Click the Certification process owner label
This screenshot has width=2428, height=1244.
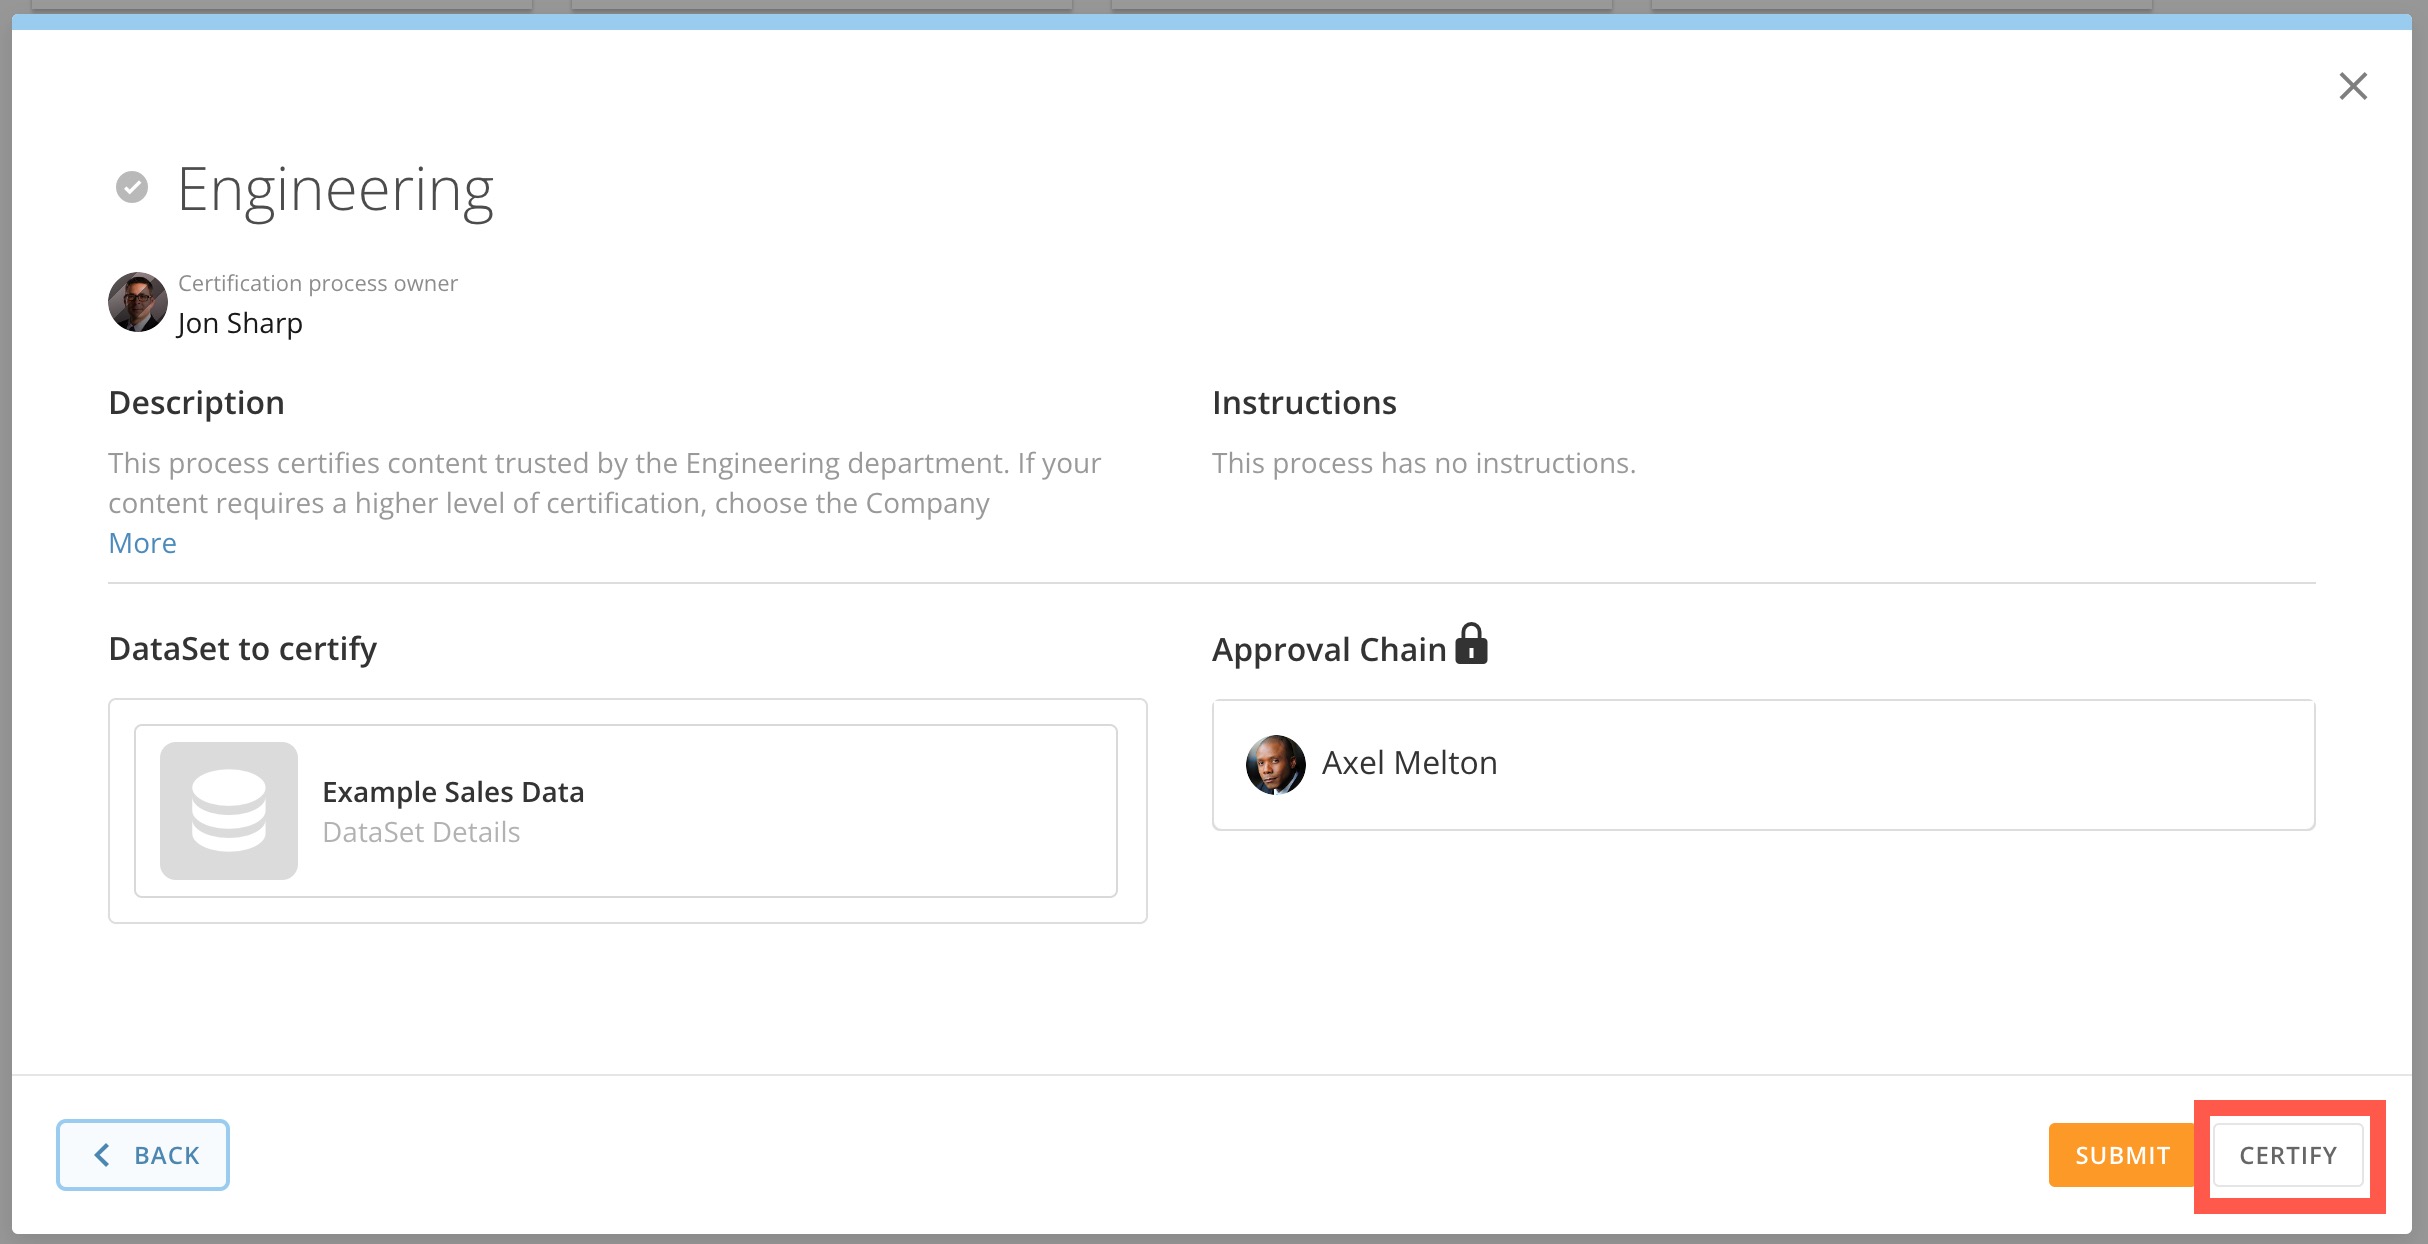(317, 283)
